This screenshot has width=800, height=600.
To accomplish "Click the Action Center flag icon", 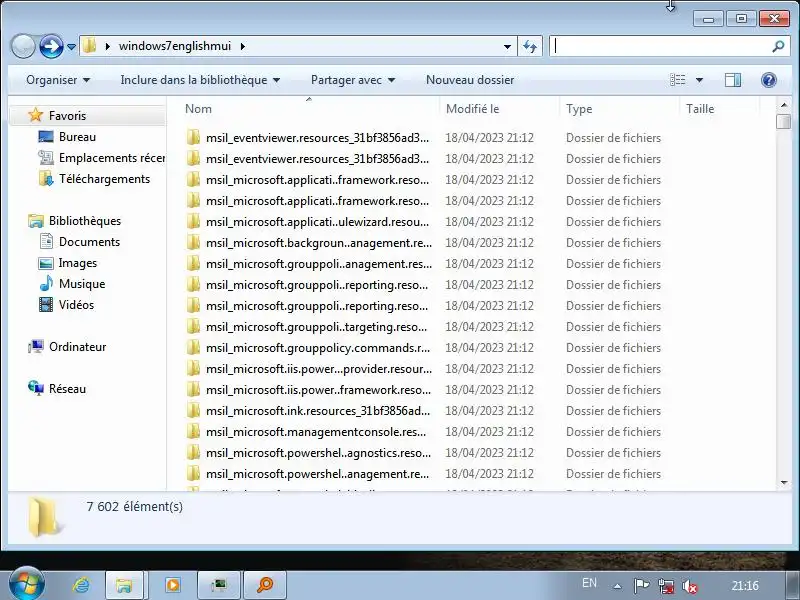I will 641,586.
